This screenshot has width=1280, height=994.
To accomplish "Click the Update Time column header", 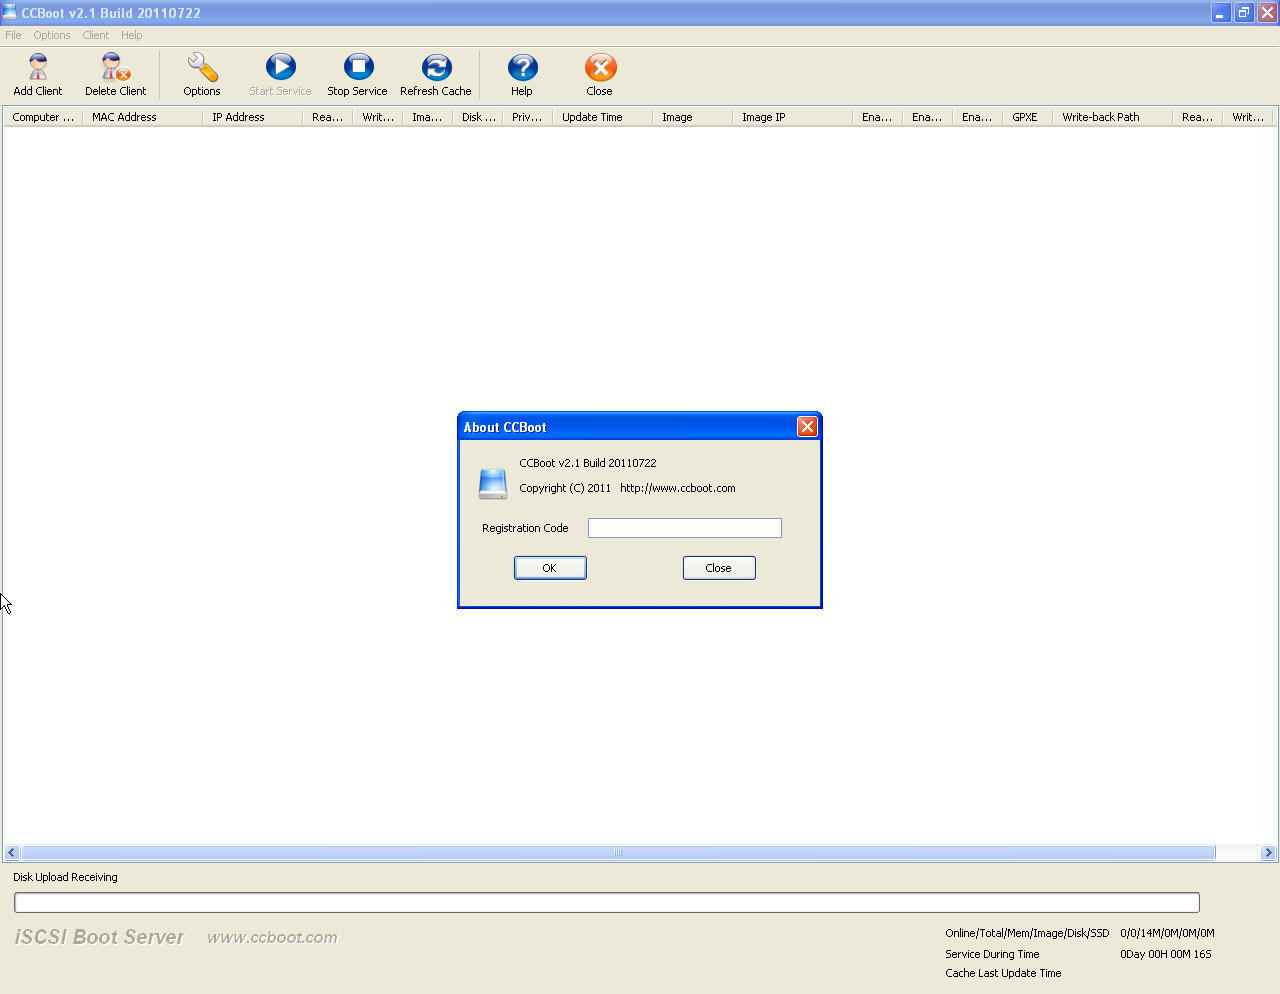I will [x=603, y=117].
